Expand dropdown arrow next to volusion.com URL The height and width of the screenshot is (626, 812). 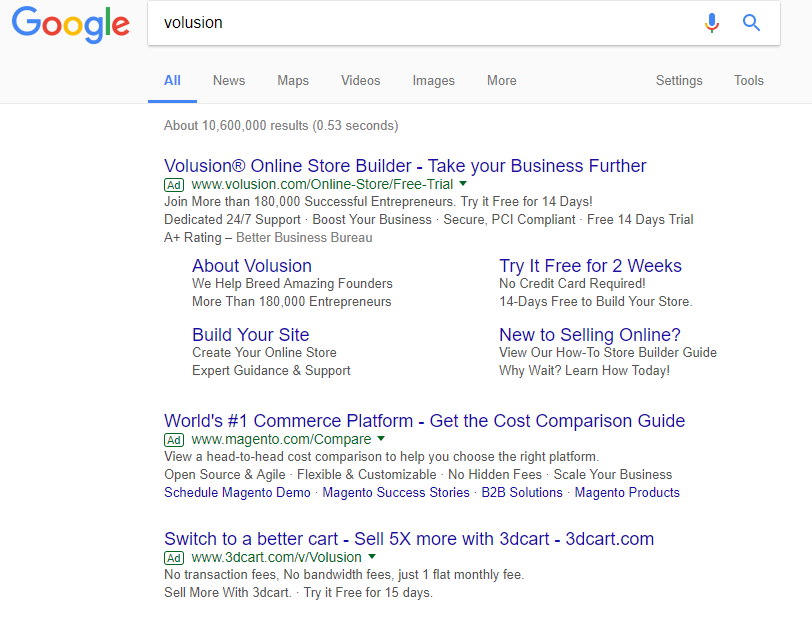[463, 183]
